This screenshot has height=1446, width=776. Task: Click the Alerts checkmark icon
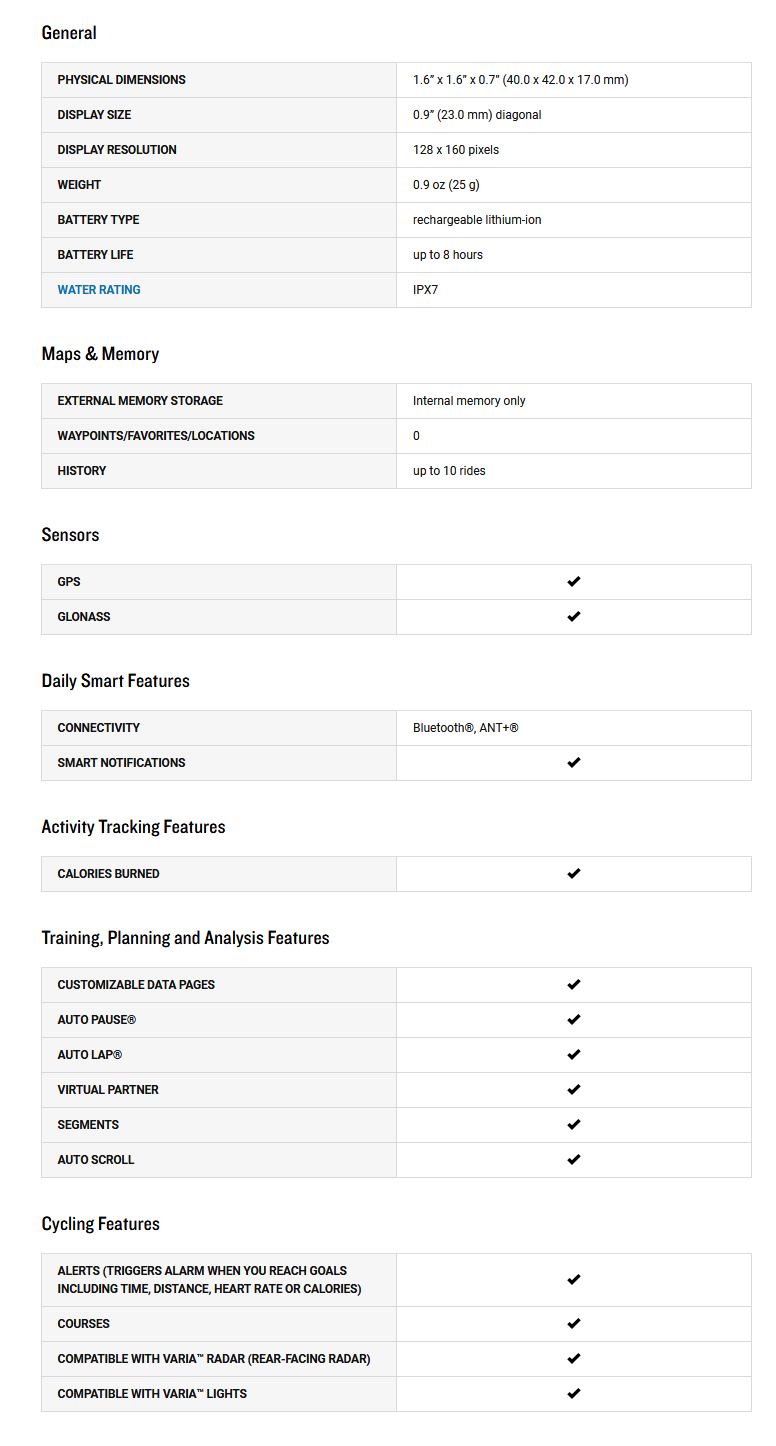574,1280
